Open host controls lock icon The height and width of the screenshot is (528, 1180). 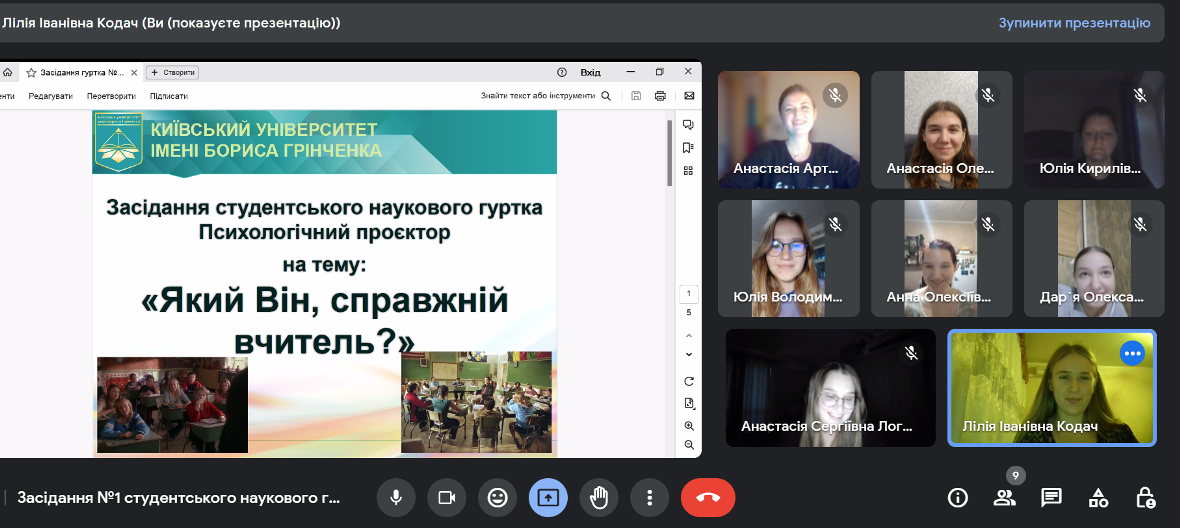pyautogui.click(x=1145, y=497)
